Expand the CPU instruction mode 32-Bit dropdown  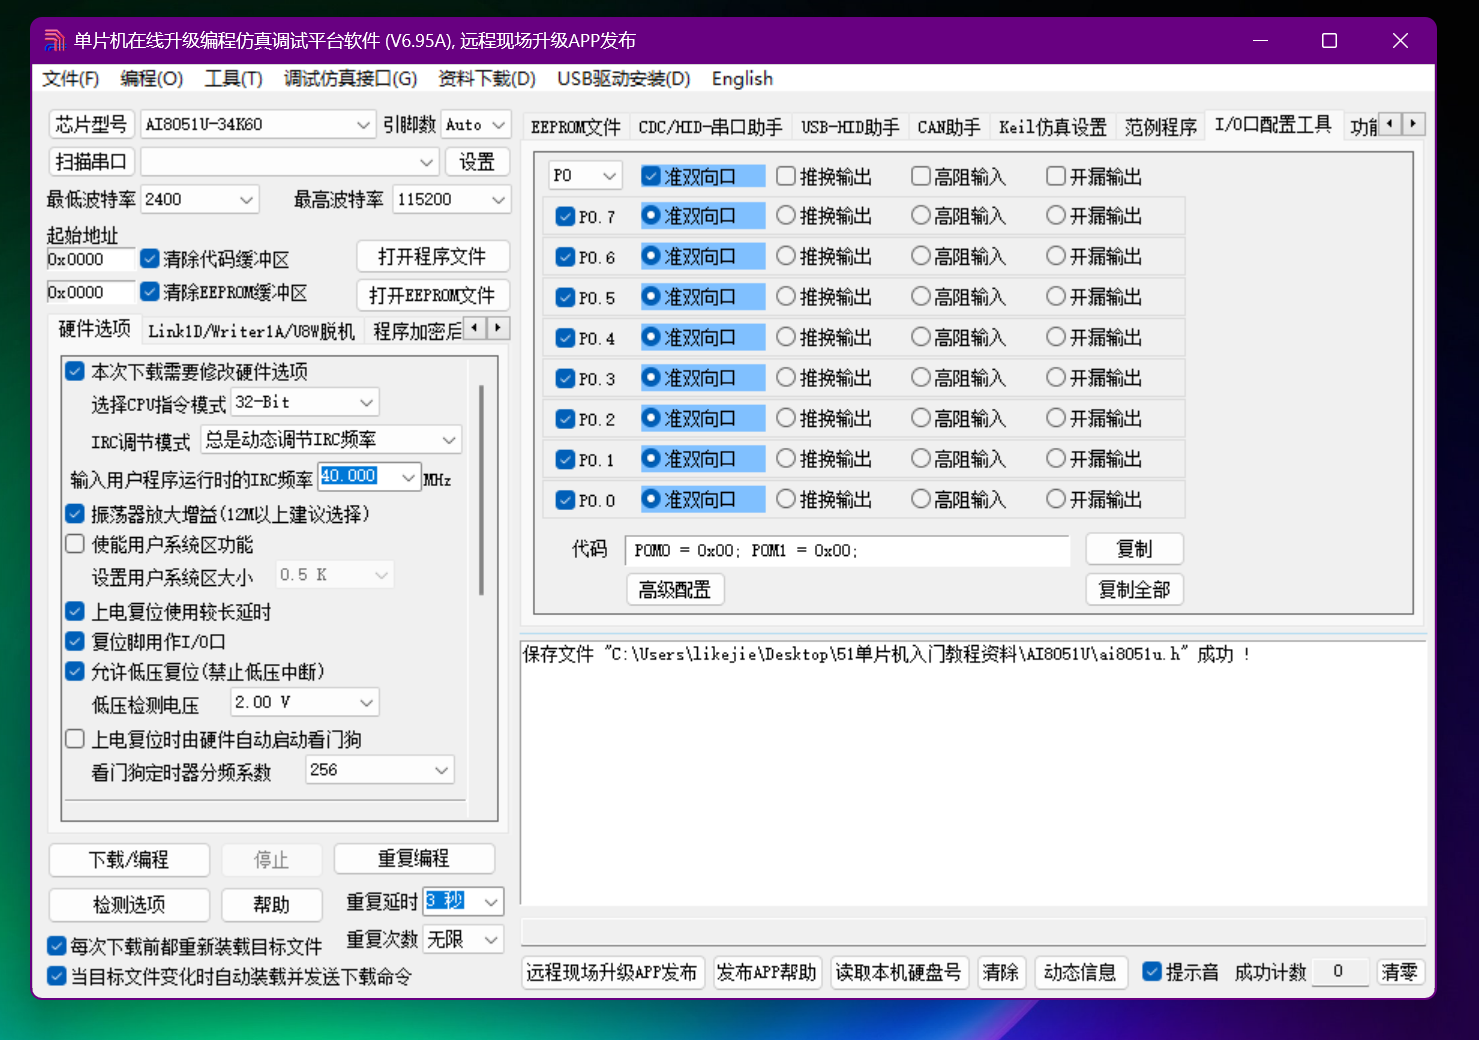367,402
